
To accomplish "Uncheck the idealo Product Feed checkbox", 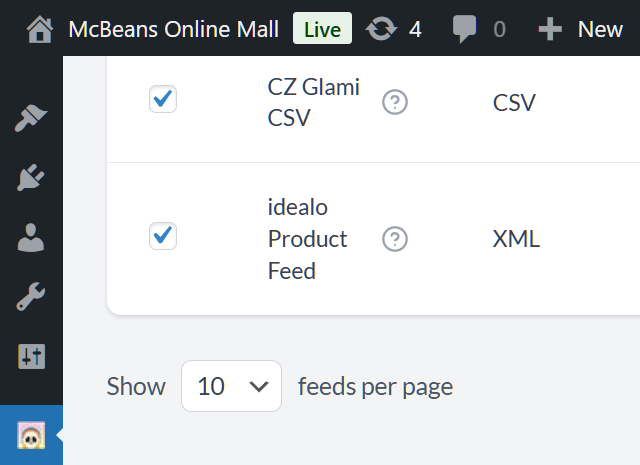I will pos(163,236).
